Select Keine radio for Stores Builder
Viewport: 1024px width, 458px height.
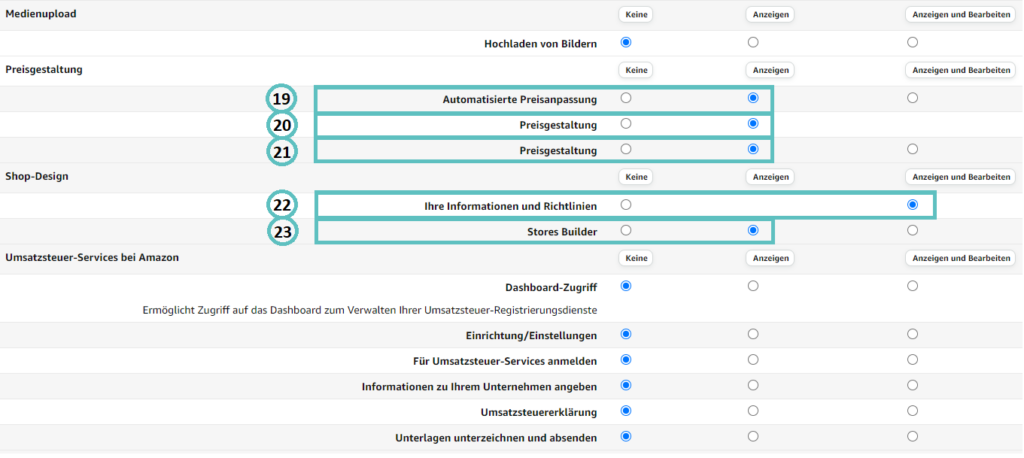(626, 230)
